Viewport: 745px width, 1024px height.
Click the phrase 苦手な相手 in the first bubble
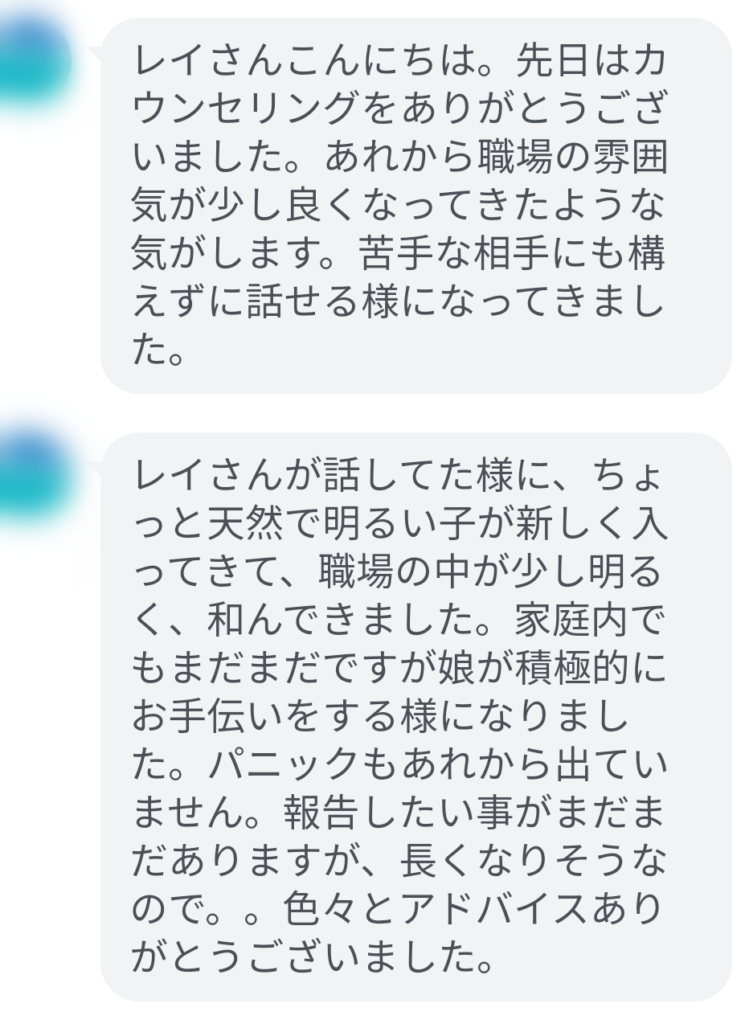[455, 254]
